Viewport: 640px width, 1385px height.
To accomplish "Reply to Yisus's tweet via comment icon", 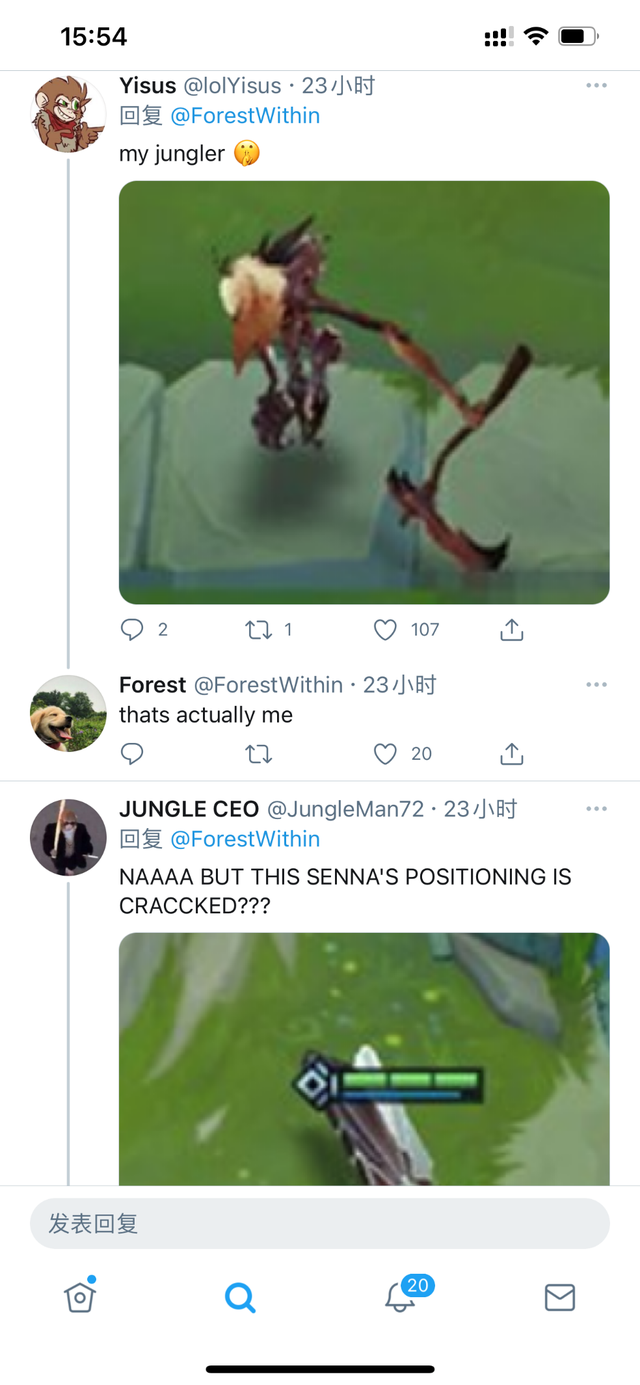I will pyautogui.click(x=132, y=629).
